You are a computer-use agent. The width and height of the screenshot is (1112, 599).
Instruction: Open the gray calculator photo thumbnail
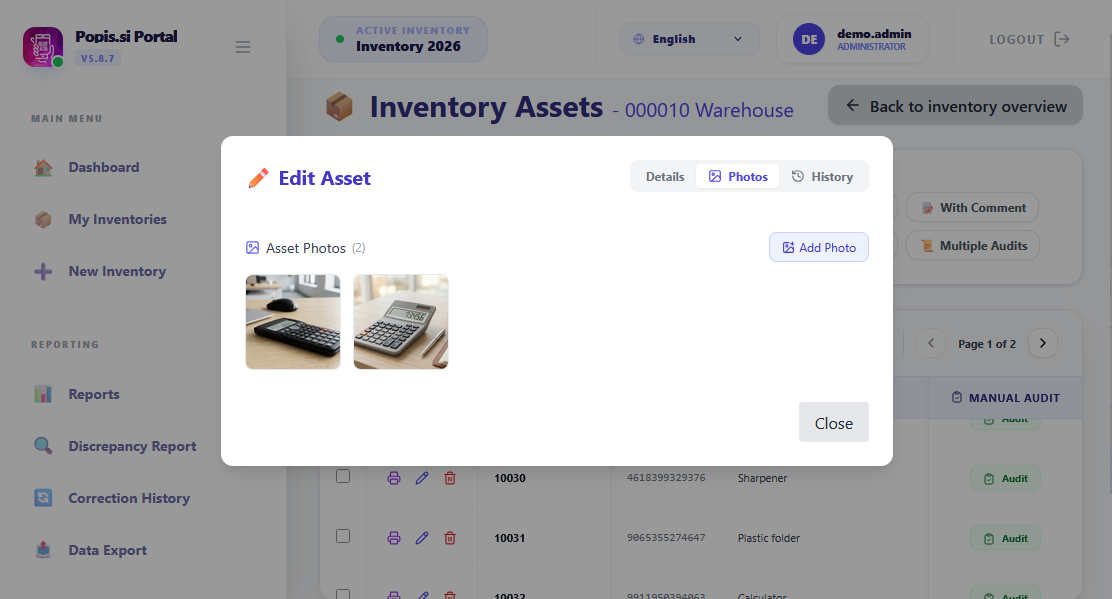[x=401, y=322]
